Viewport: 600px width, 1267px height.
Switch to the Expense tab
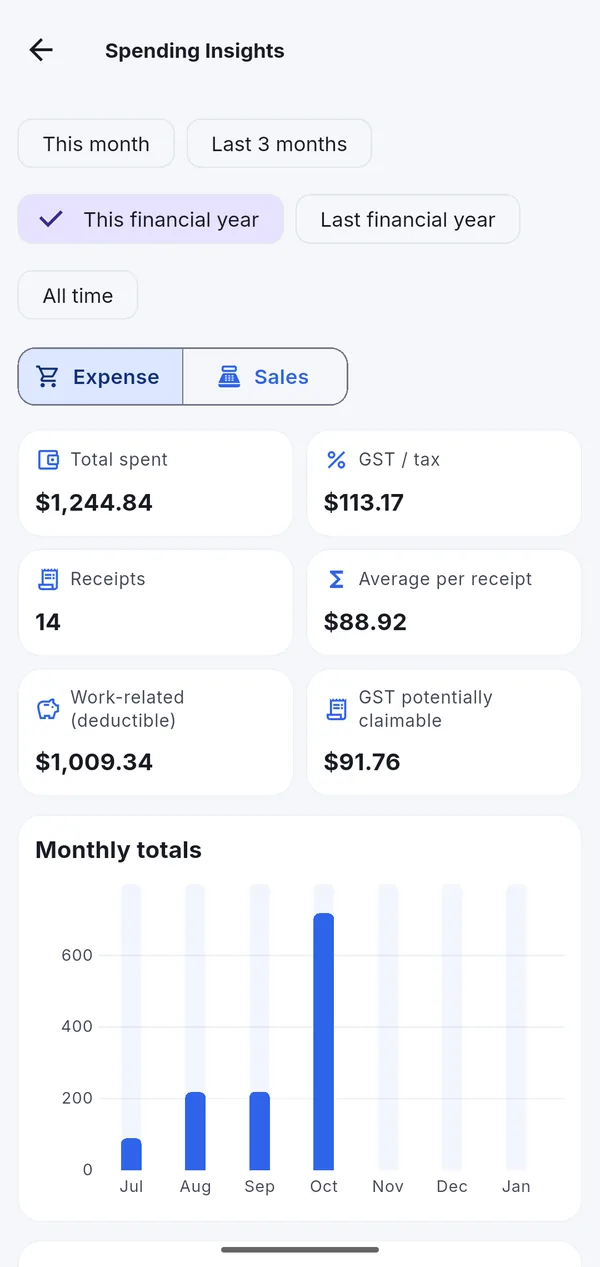[100, 377]
